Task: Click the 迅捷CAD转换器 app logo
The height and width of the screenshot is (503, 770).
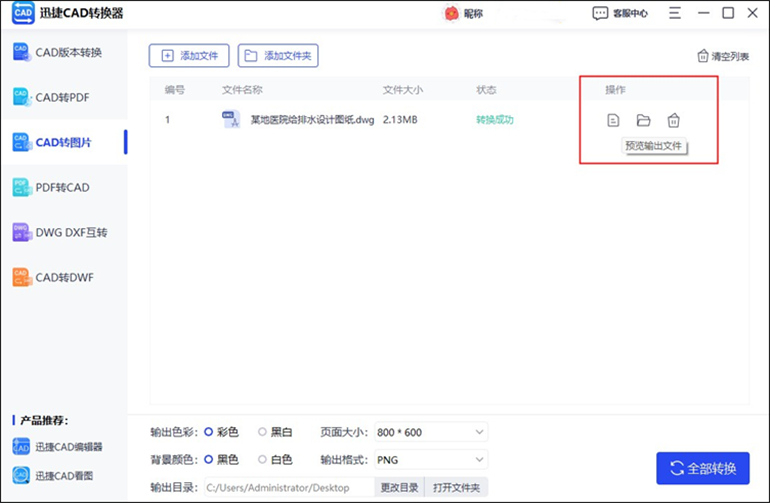Action: point(23,13)
